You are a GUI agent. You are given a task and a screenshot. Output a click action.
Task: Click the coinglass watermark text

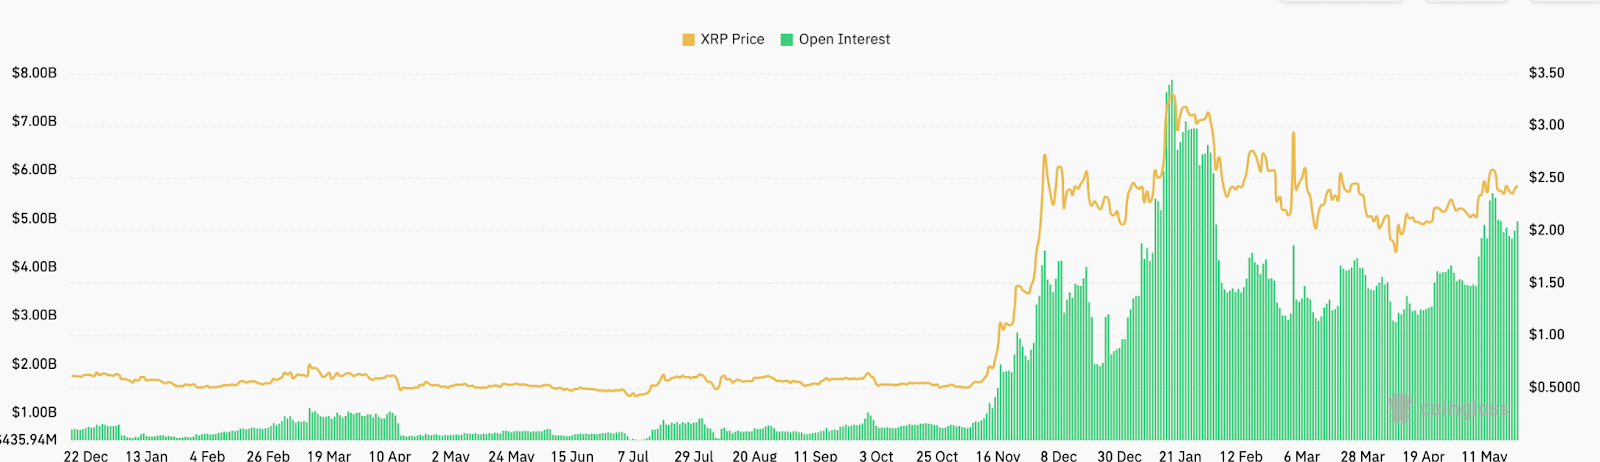click(1463, 409)
